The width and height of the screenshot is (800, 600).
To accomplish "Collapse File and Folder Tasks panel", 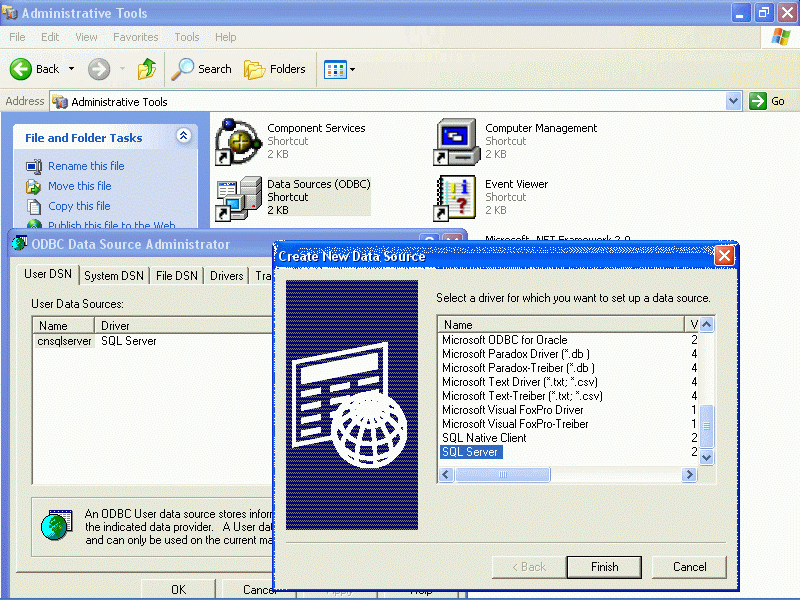I will (x=184, y=135).
